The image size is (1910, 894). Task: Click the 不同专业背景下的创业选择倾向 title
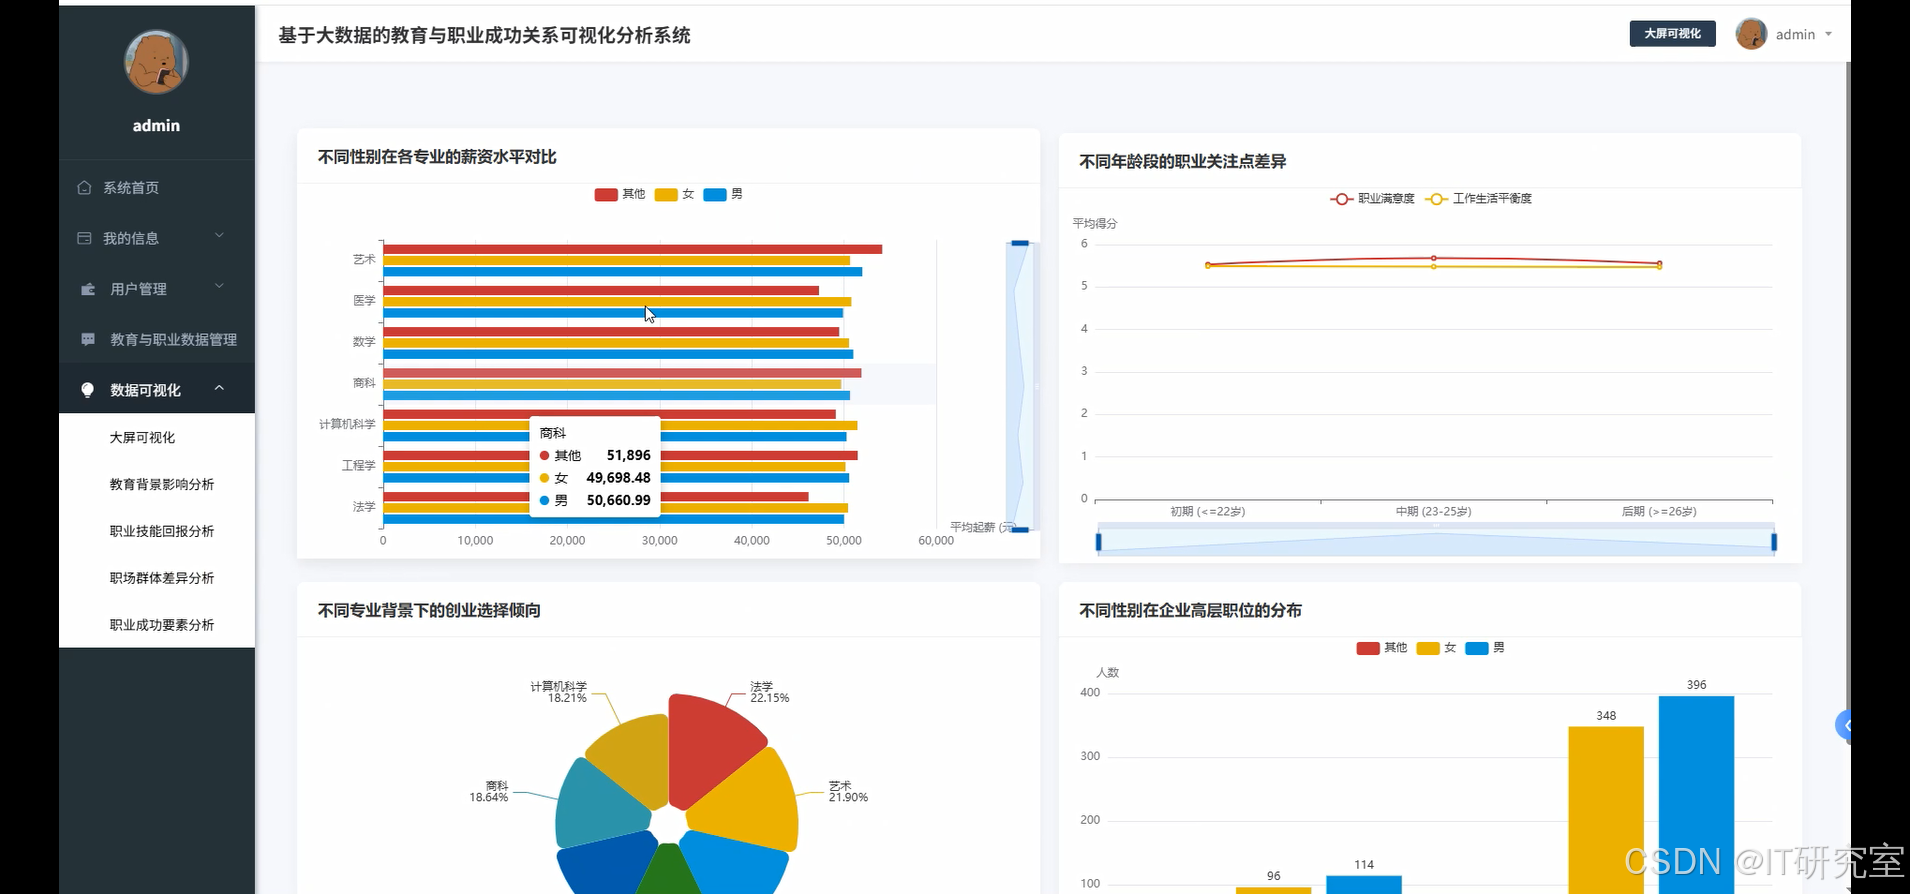429,610
